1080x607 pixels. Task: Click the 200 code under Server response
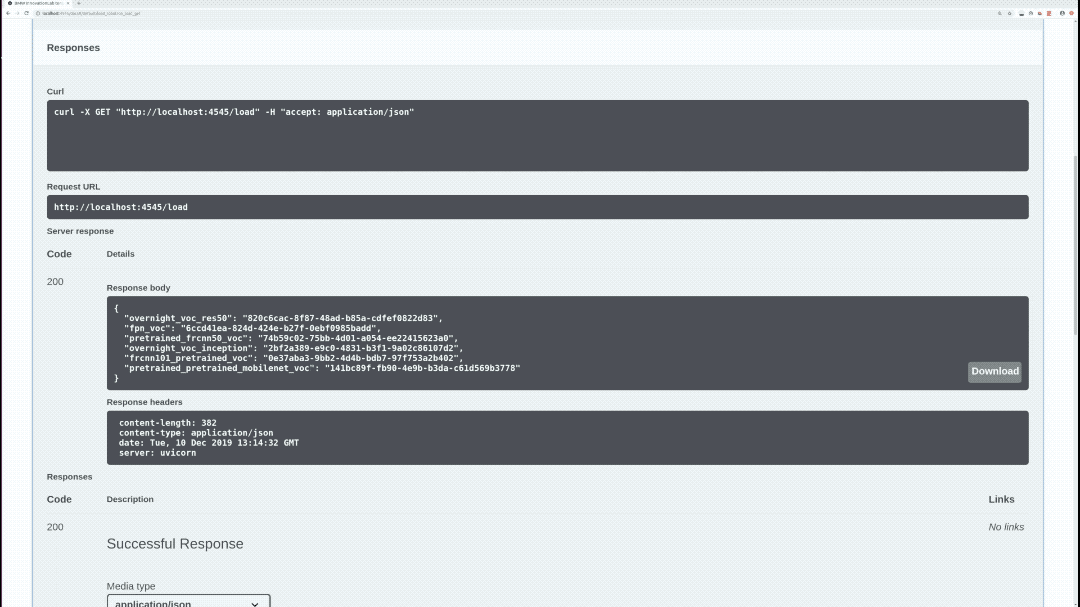55,282
